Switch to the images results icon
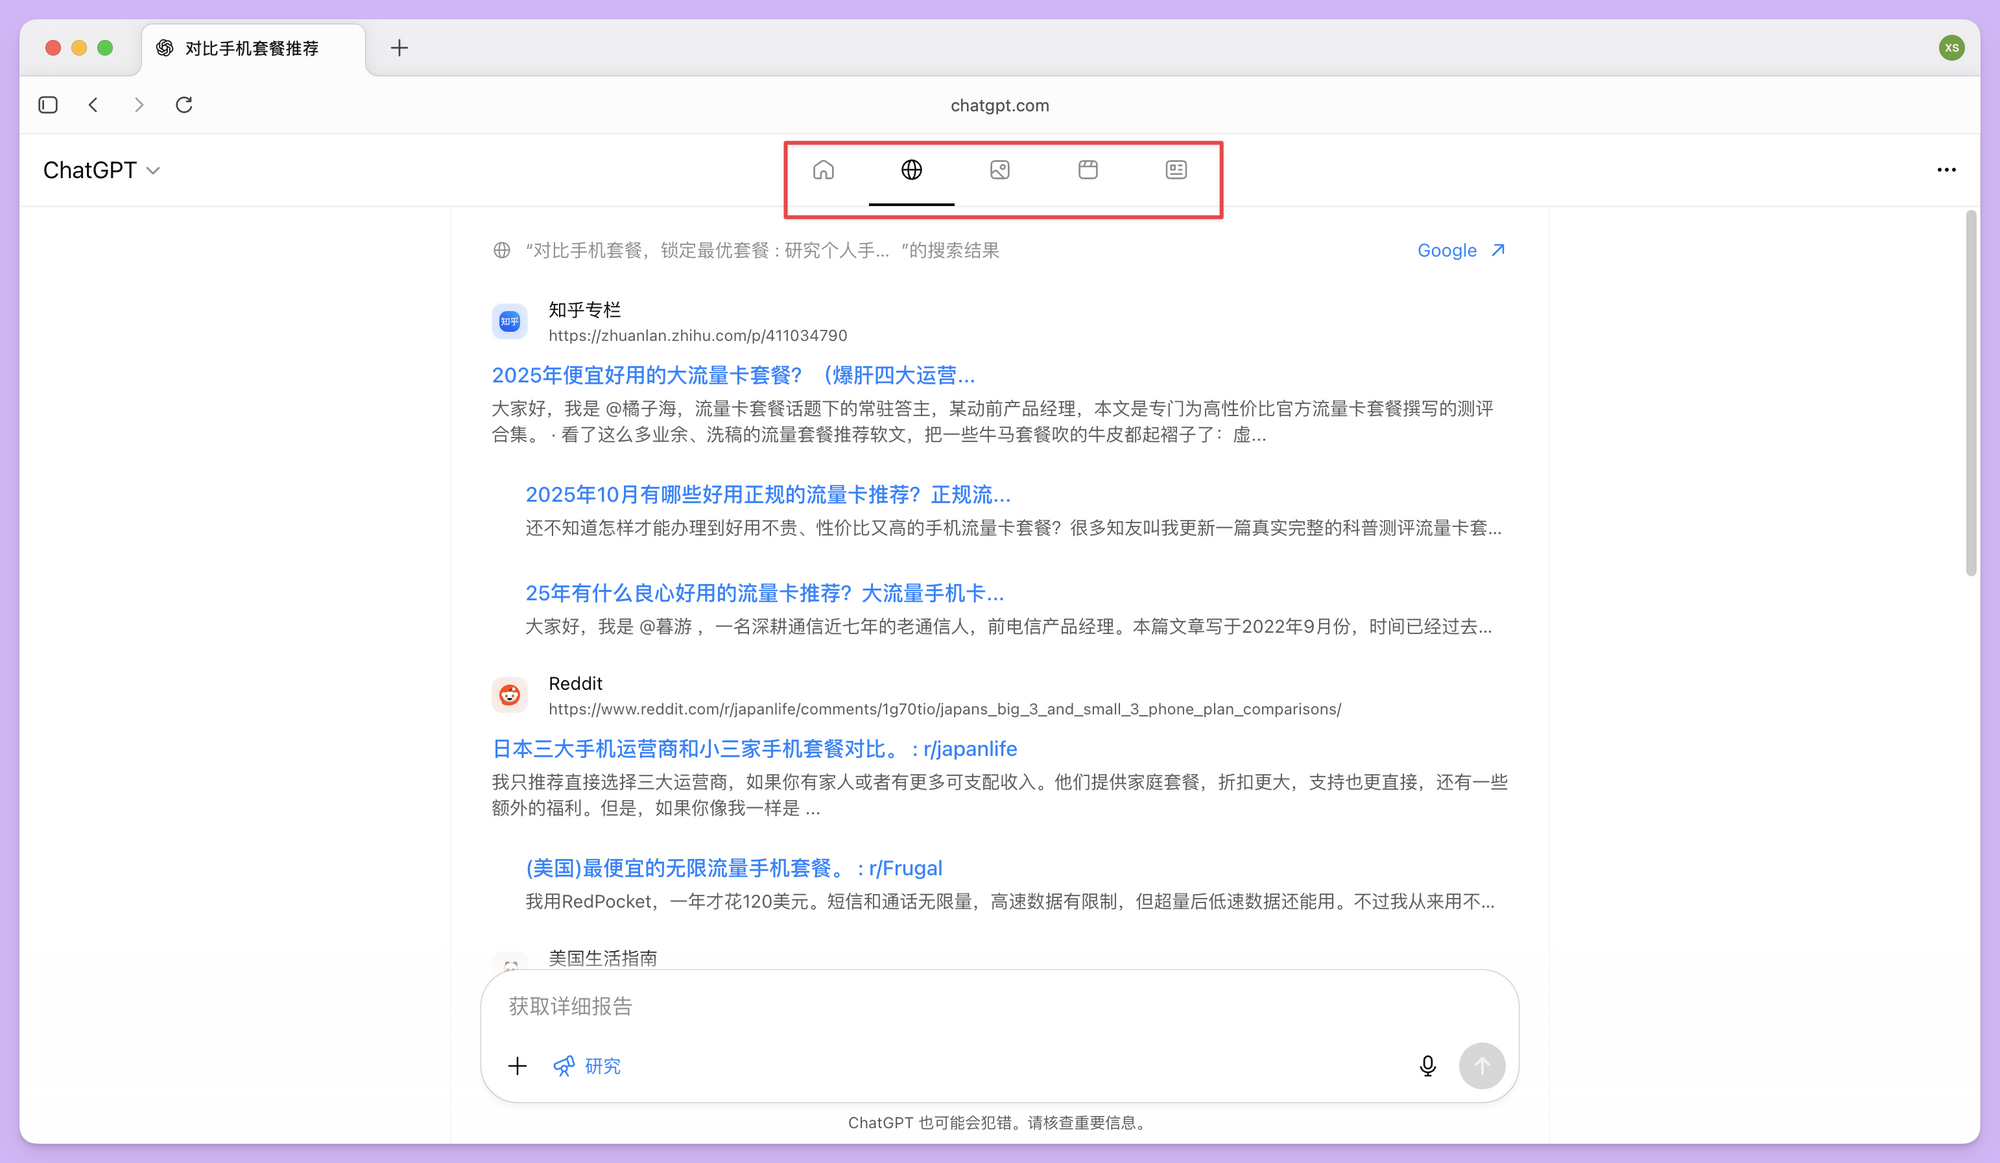 pyautogui.click(x=999, y=170)
